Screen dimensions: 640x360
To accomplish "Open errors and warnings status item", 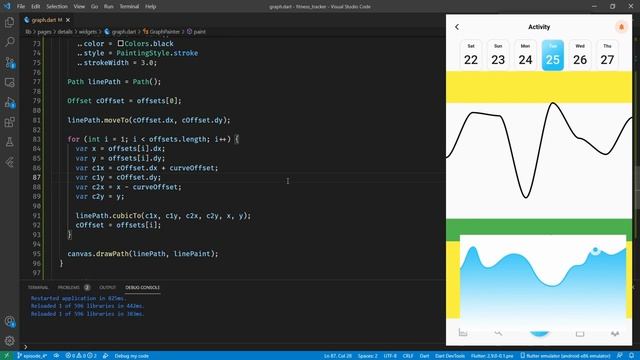I will (81, 356).
